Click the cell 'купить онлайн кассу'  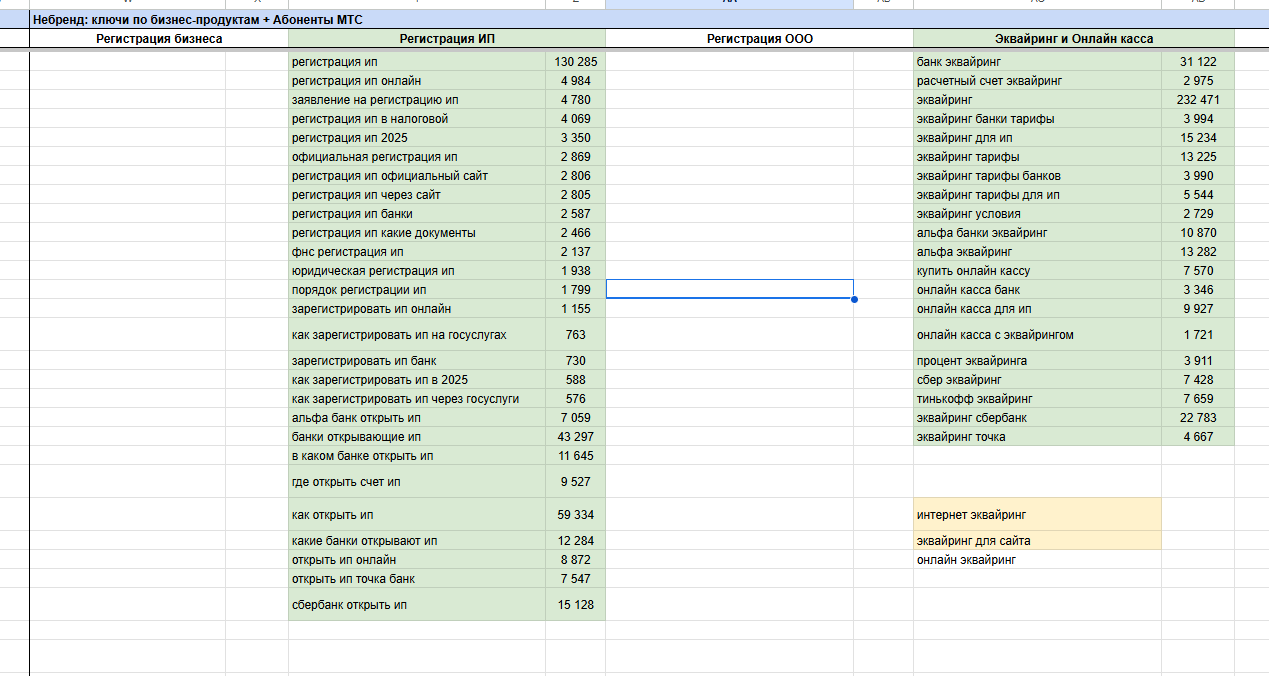click(x=1038, y=271)
